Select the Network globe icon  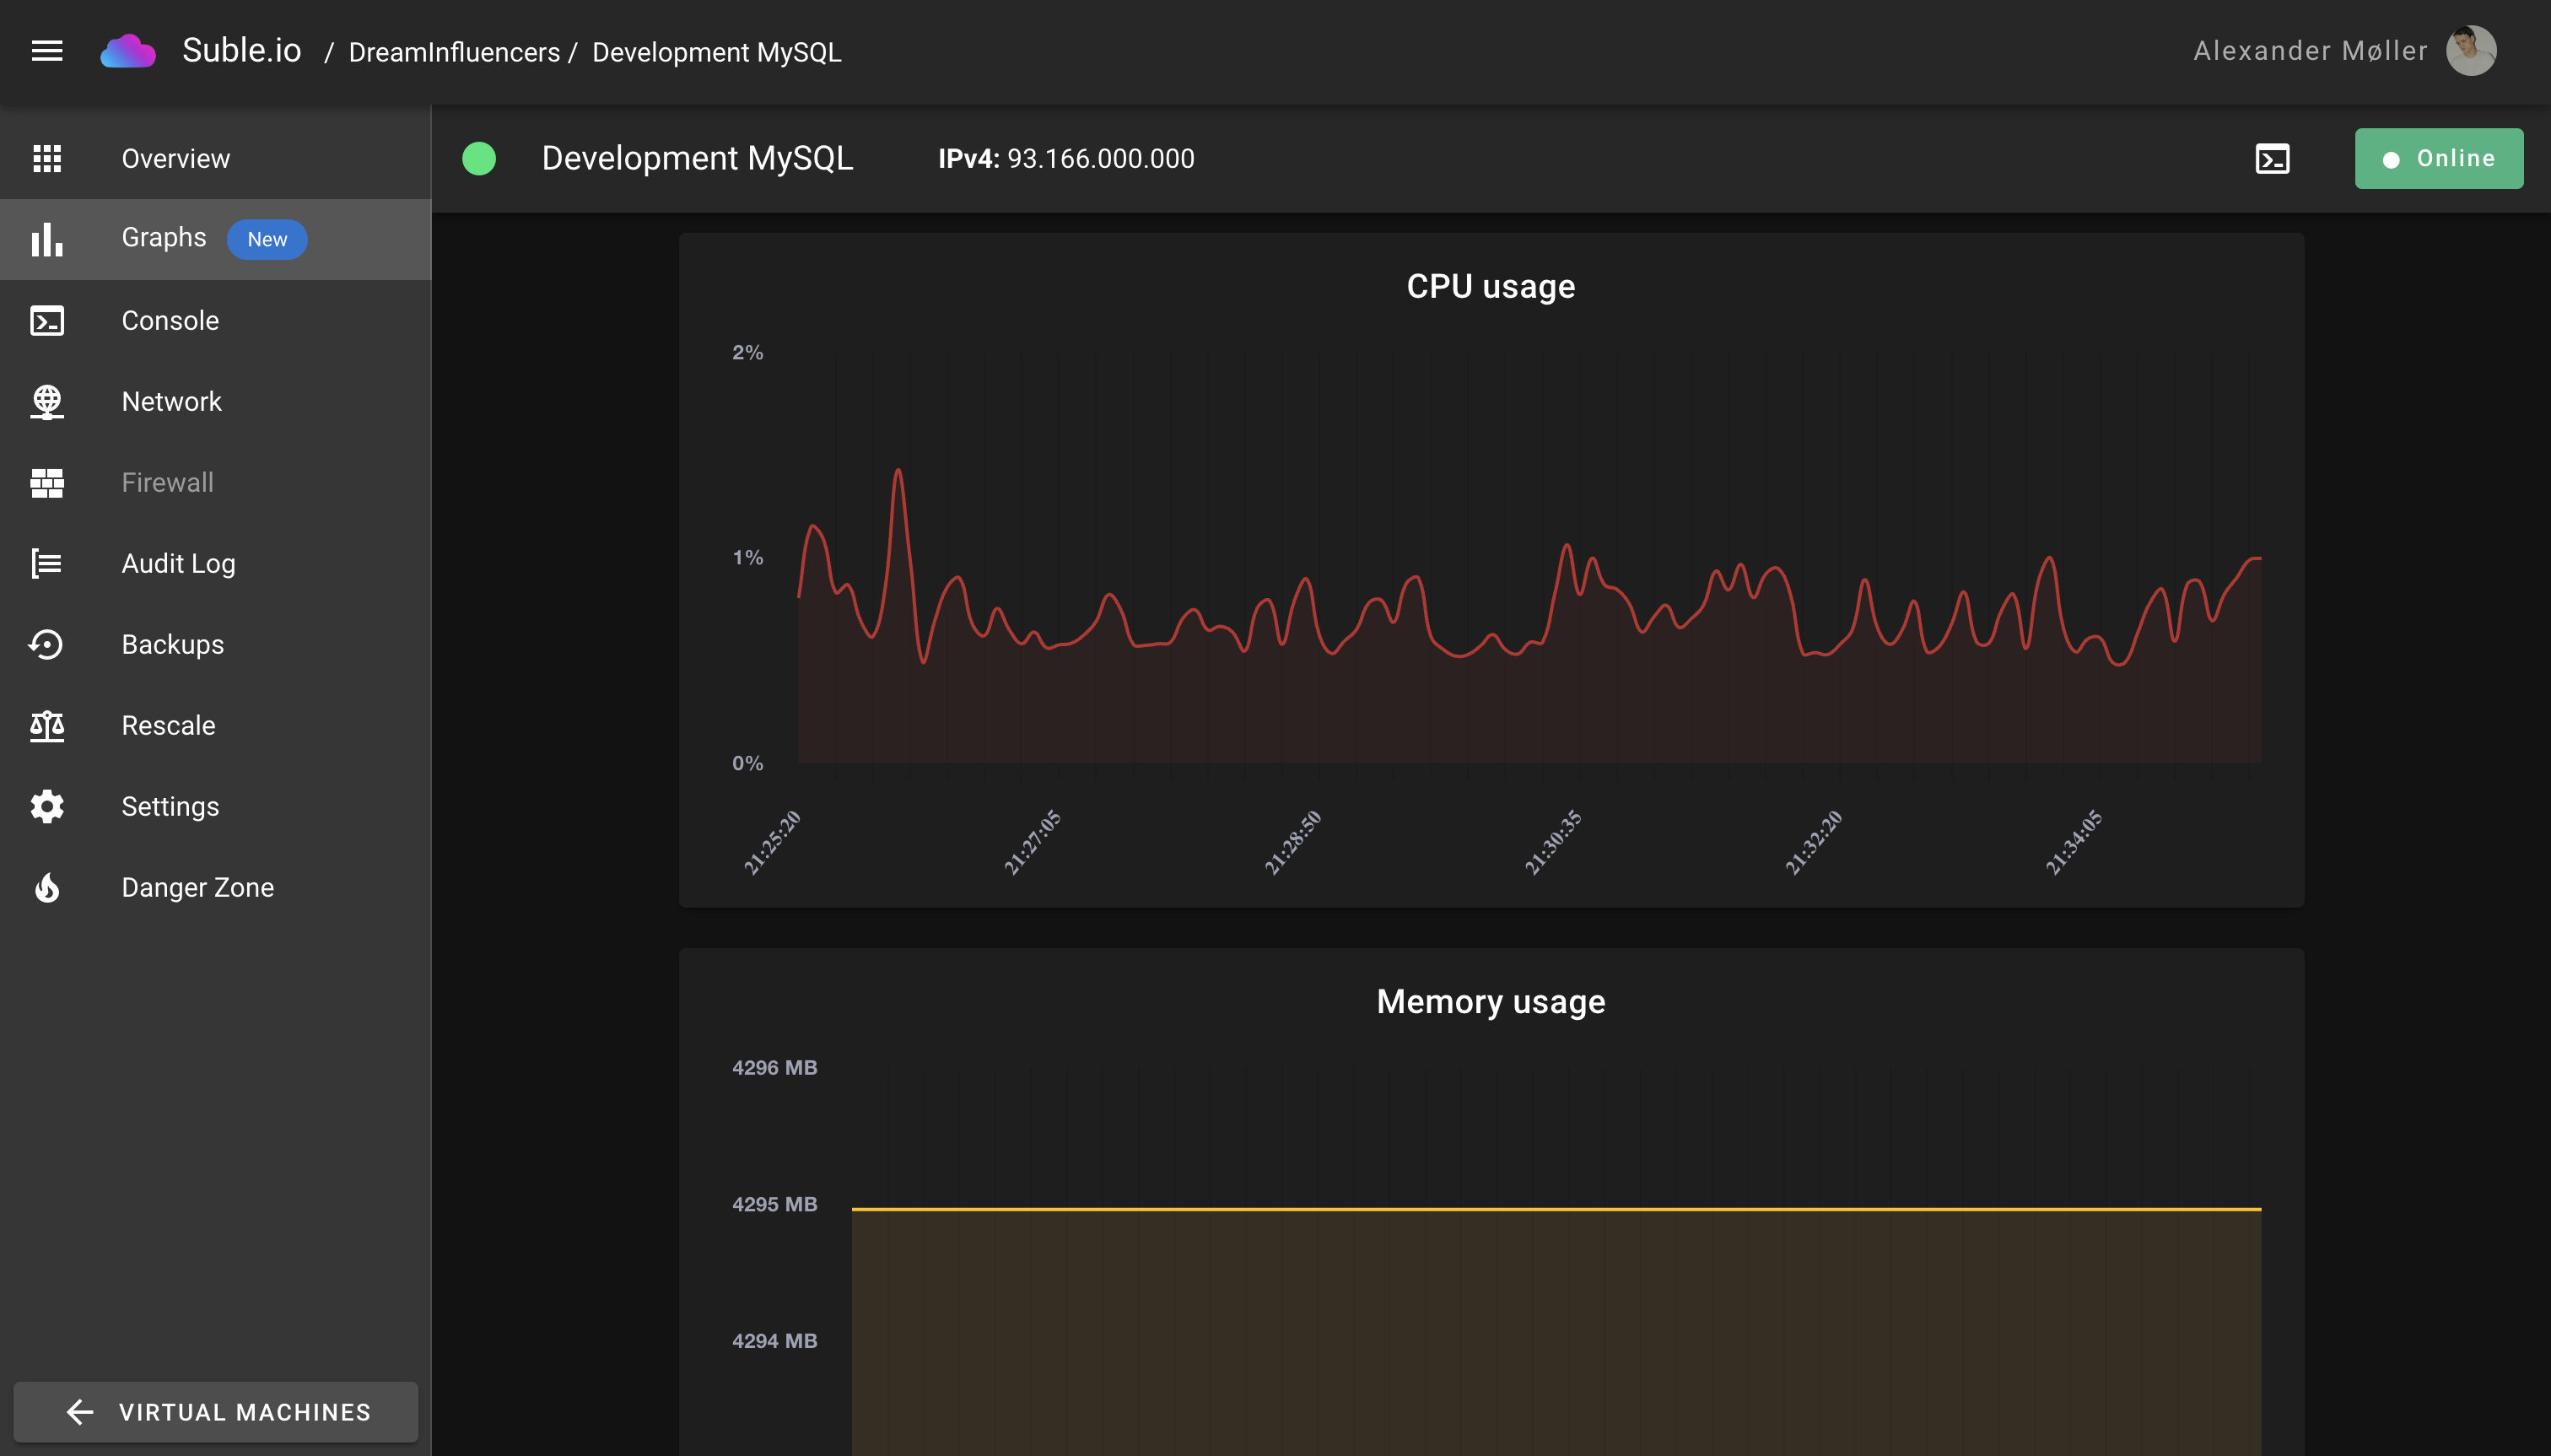46,401
